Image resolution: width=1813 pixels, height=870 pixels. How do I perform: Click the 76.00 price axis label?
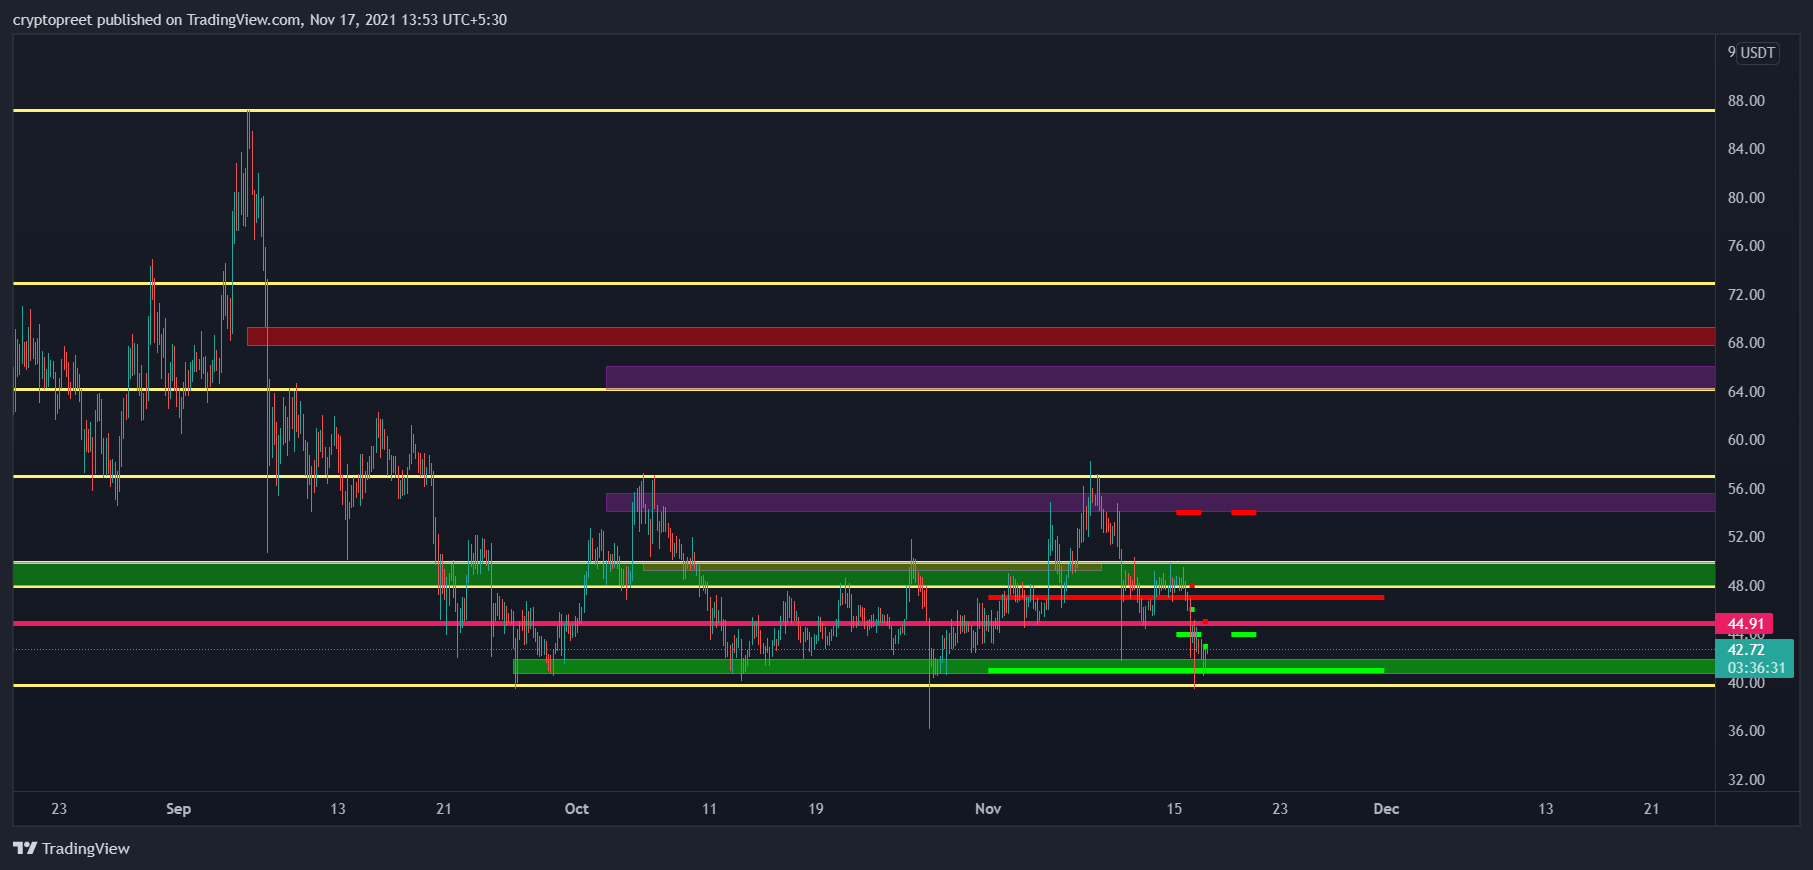pyautogui.click(x=1746, y=246)
